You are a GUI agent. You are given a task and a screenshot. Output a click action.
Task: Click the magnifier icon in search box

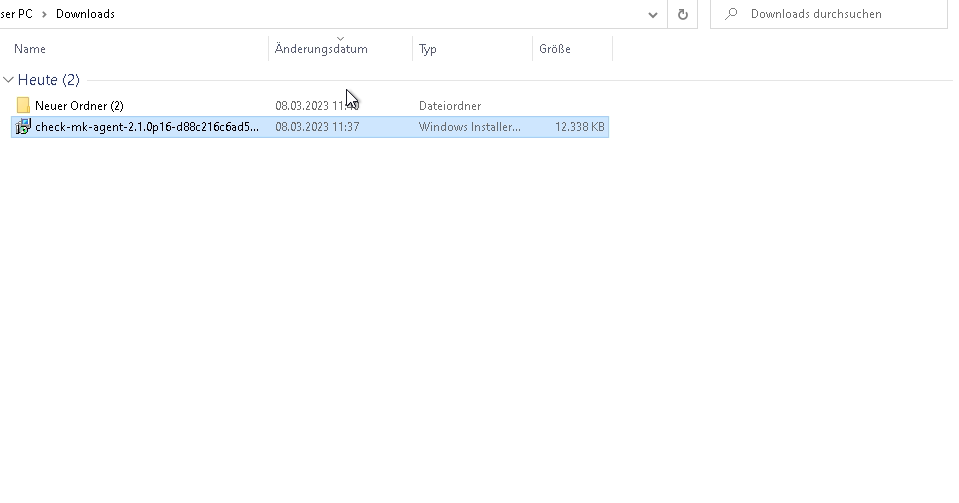click(x=731, y=14)
